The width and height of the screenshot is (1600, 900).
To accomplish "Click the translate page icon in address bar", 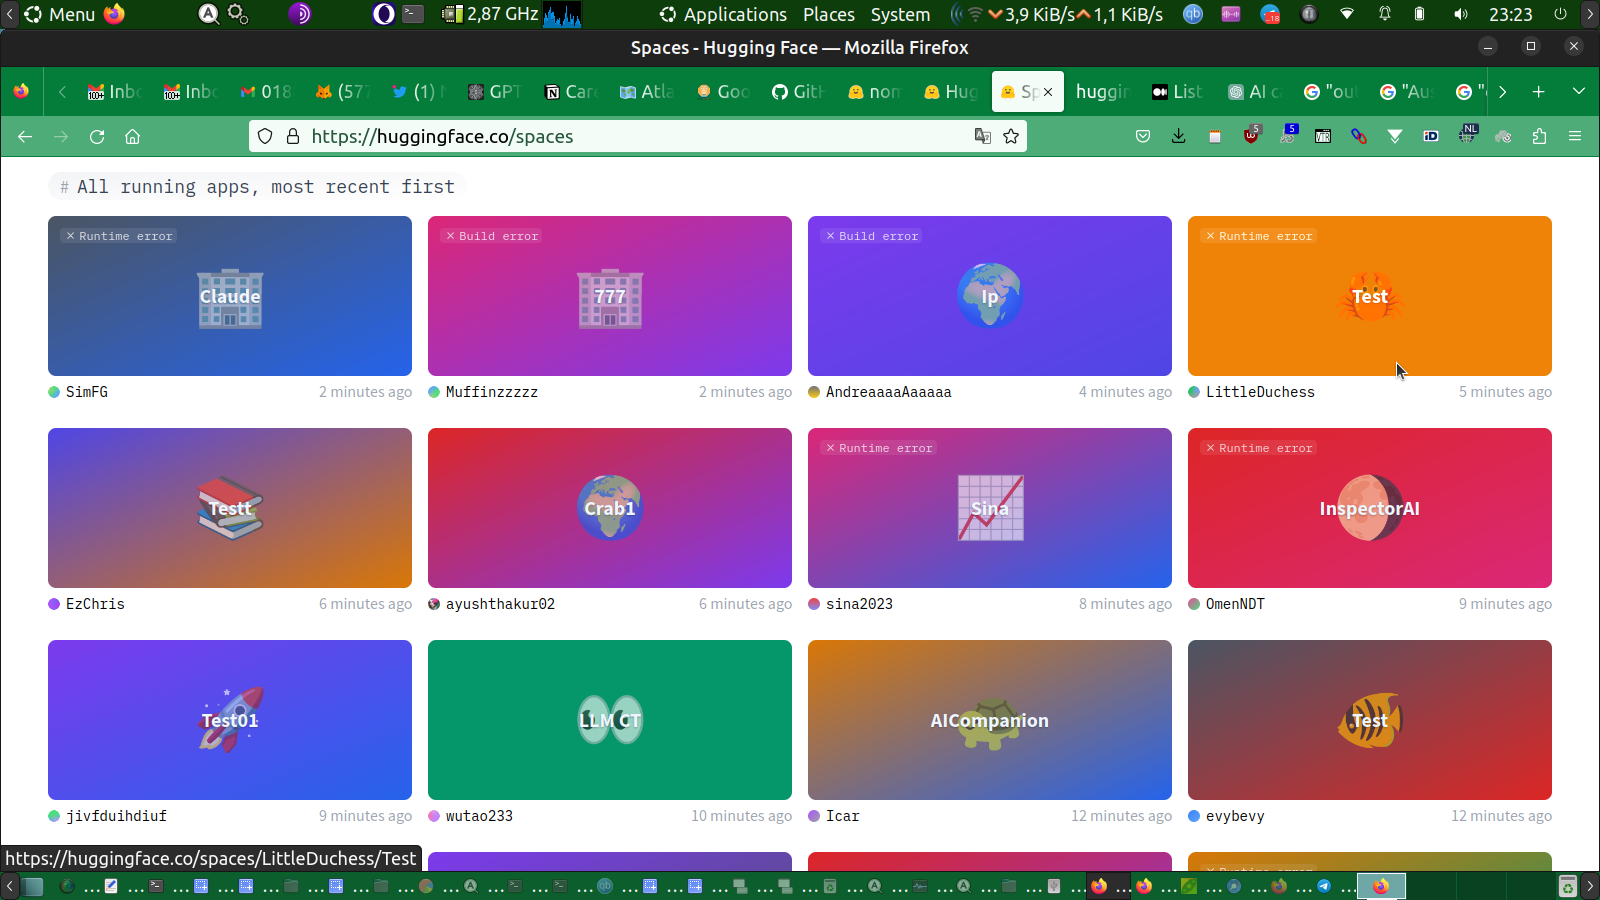I will pos(983,136).
